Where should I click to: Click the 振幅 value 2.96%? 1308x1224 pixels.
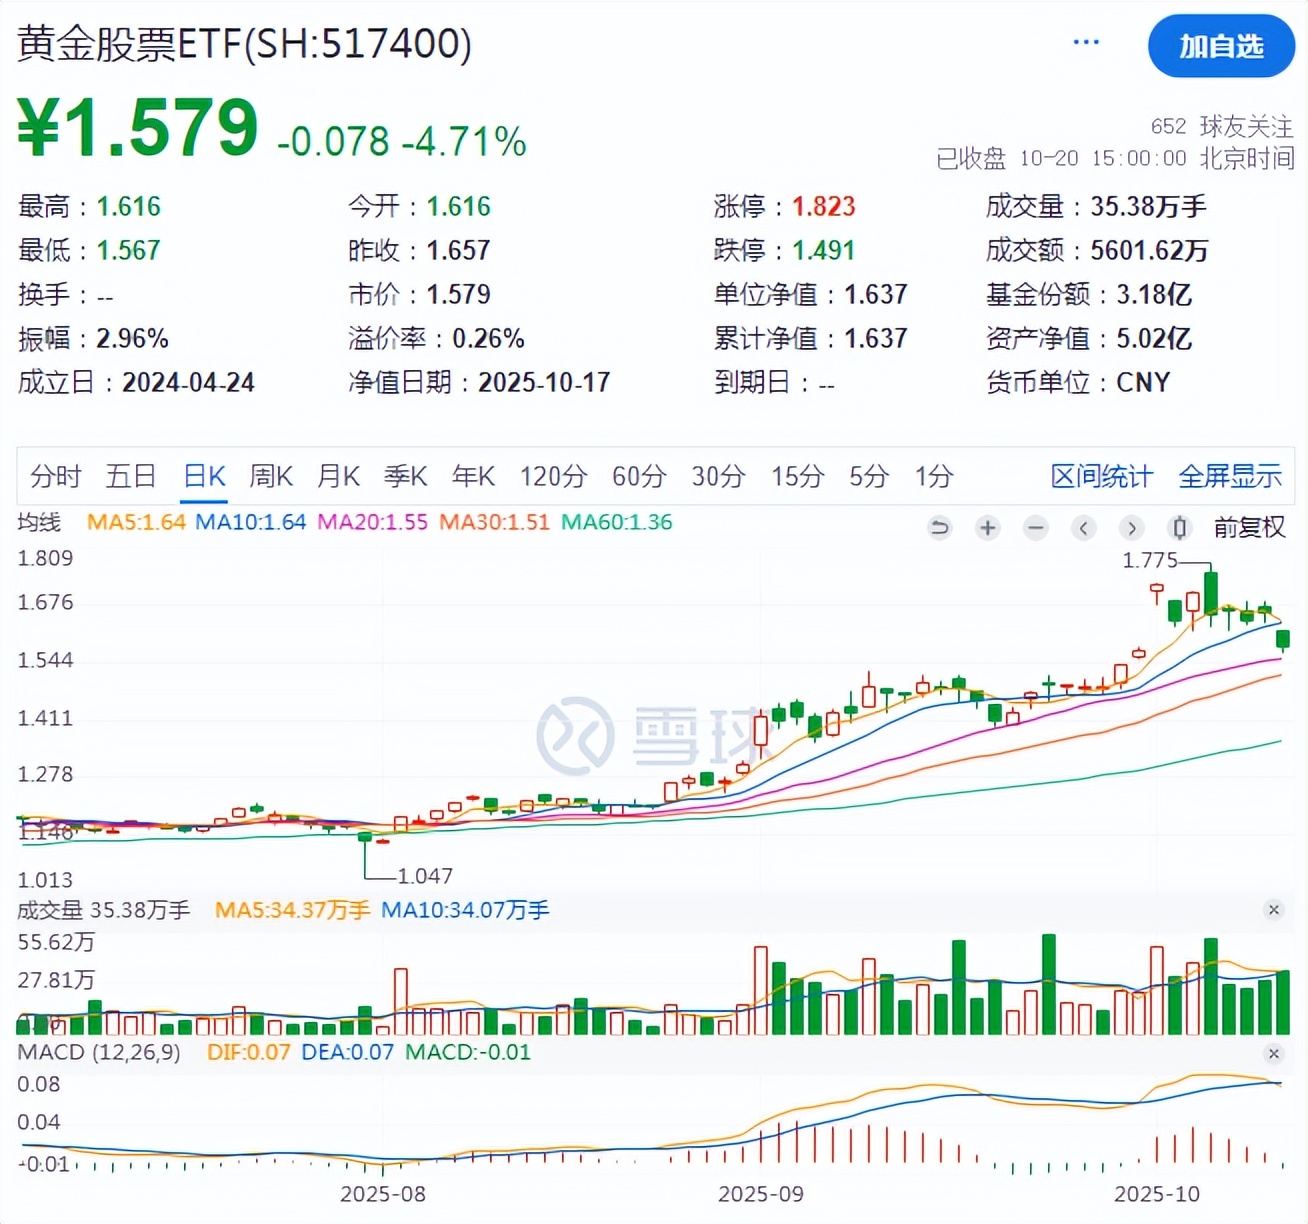click(x=132, y=338)
